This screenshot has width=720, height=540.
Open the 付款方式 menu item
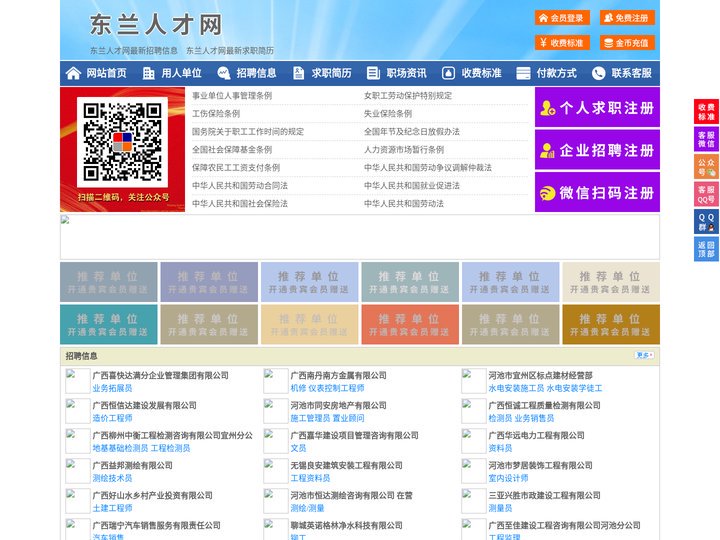pyautogui.click(x=557, y=73)
